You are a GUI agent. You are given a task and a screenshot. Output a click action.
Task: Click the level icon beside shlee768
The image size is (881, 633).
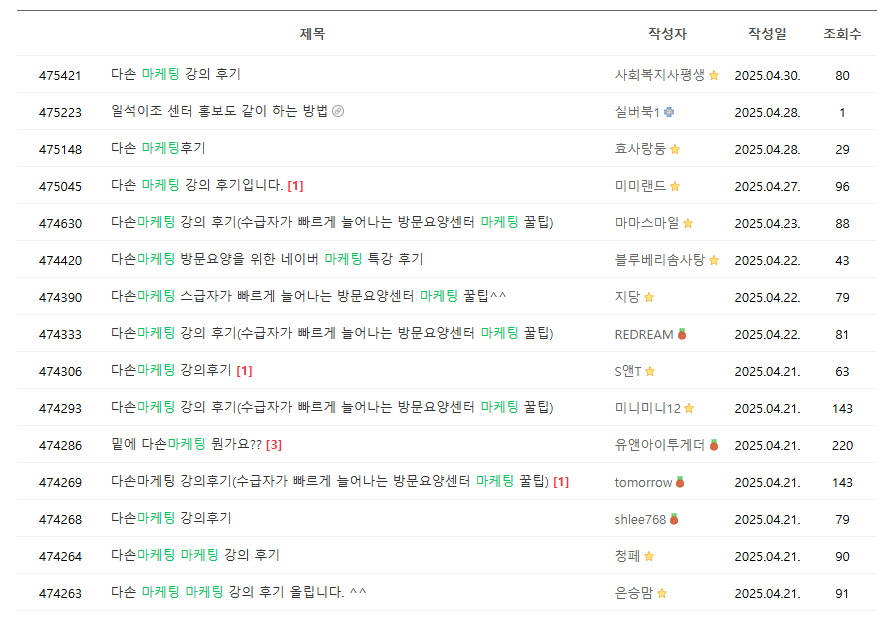click(674, 519)
